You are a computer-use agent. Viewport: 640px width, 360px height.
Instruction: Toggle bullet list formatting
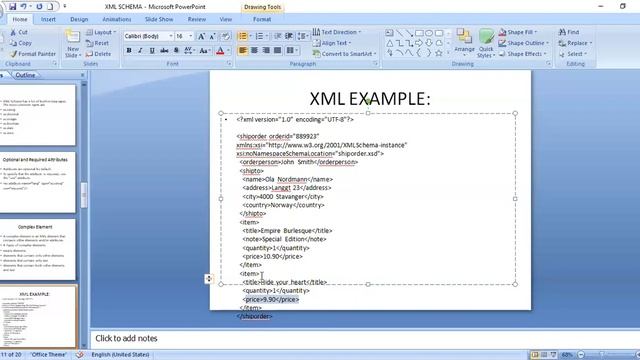pyautogui.click(x=242, y=36)
